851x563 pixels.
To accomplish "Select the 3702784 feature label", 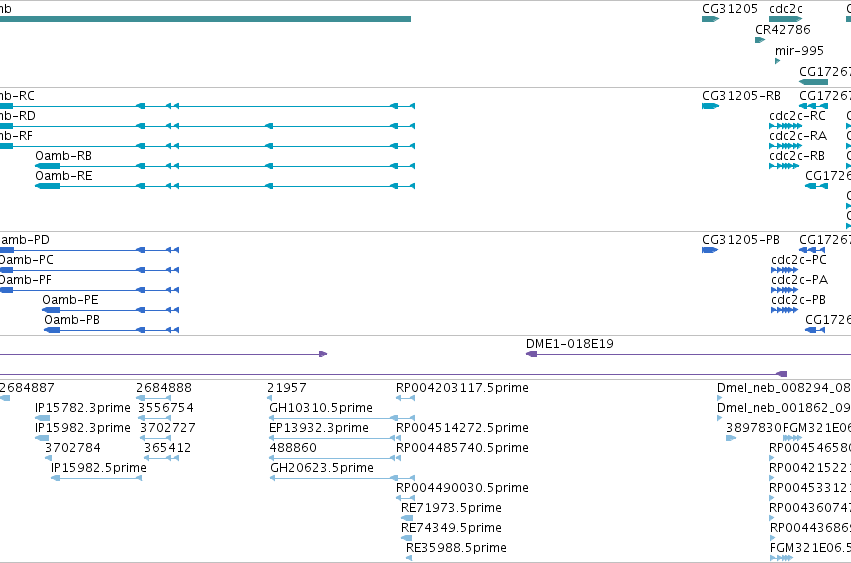I will tap(73, 448).
